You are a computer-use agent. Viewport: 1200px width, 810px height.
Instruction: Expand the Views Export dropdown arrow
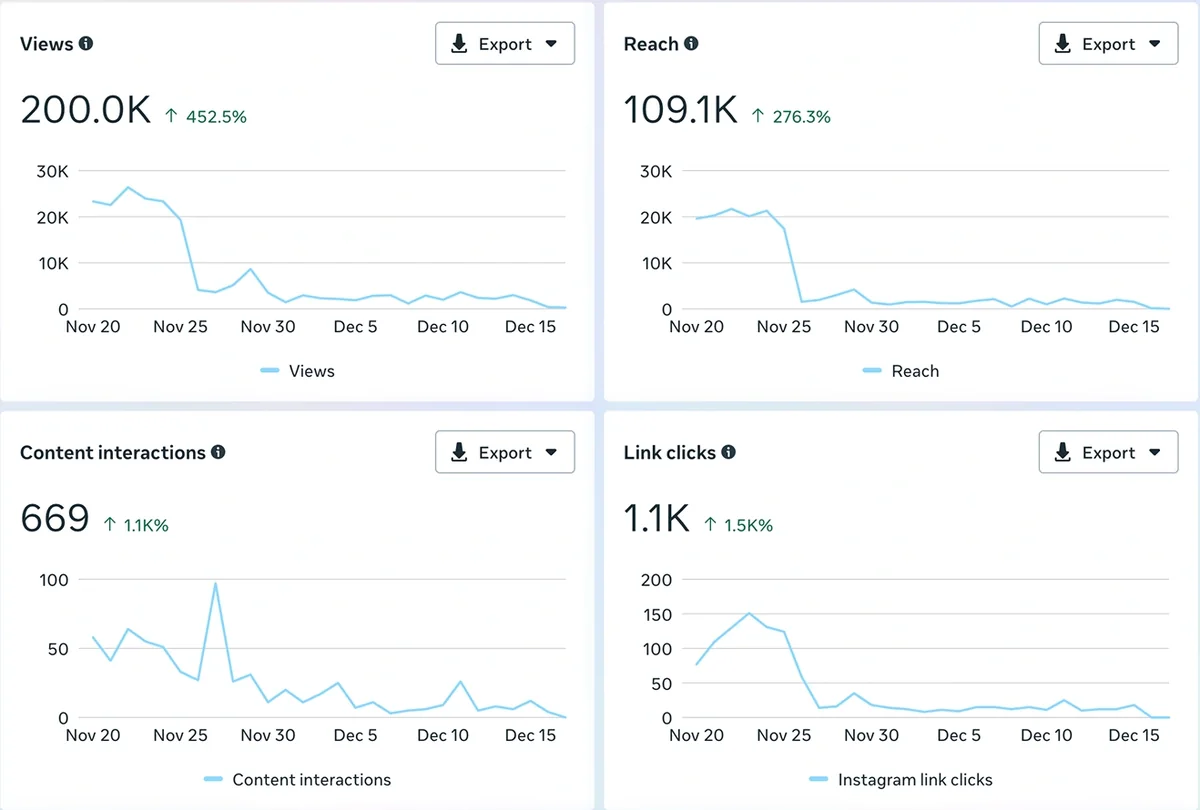(551, 44)
